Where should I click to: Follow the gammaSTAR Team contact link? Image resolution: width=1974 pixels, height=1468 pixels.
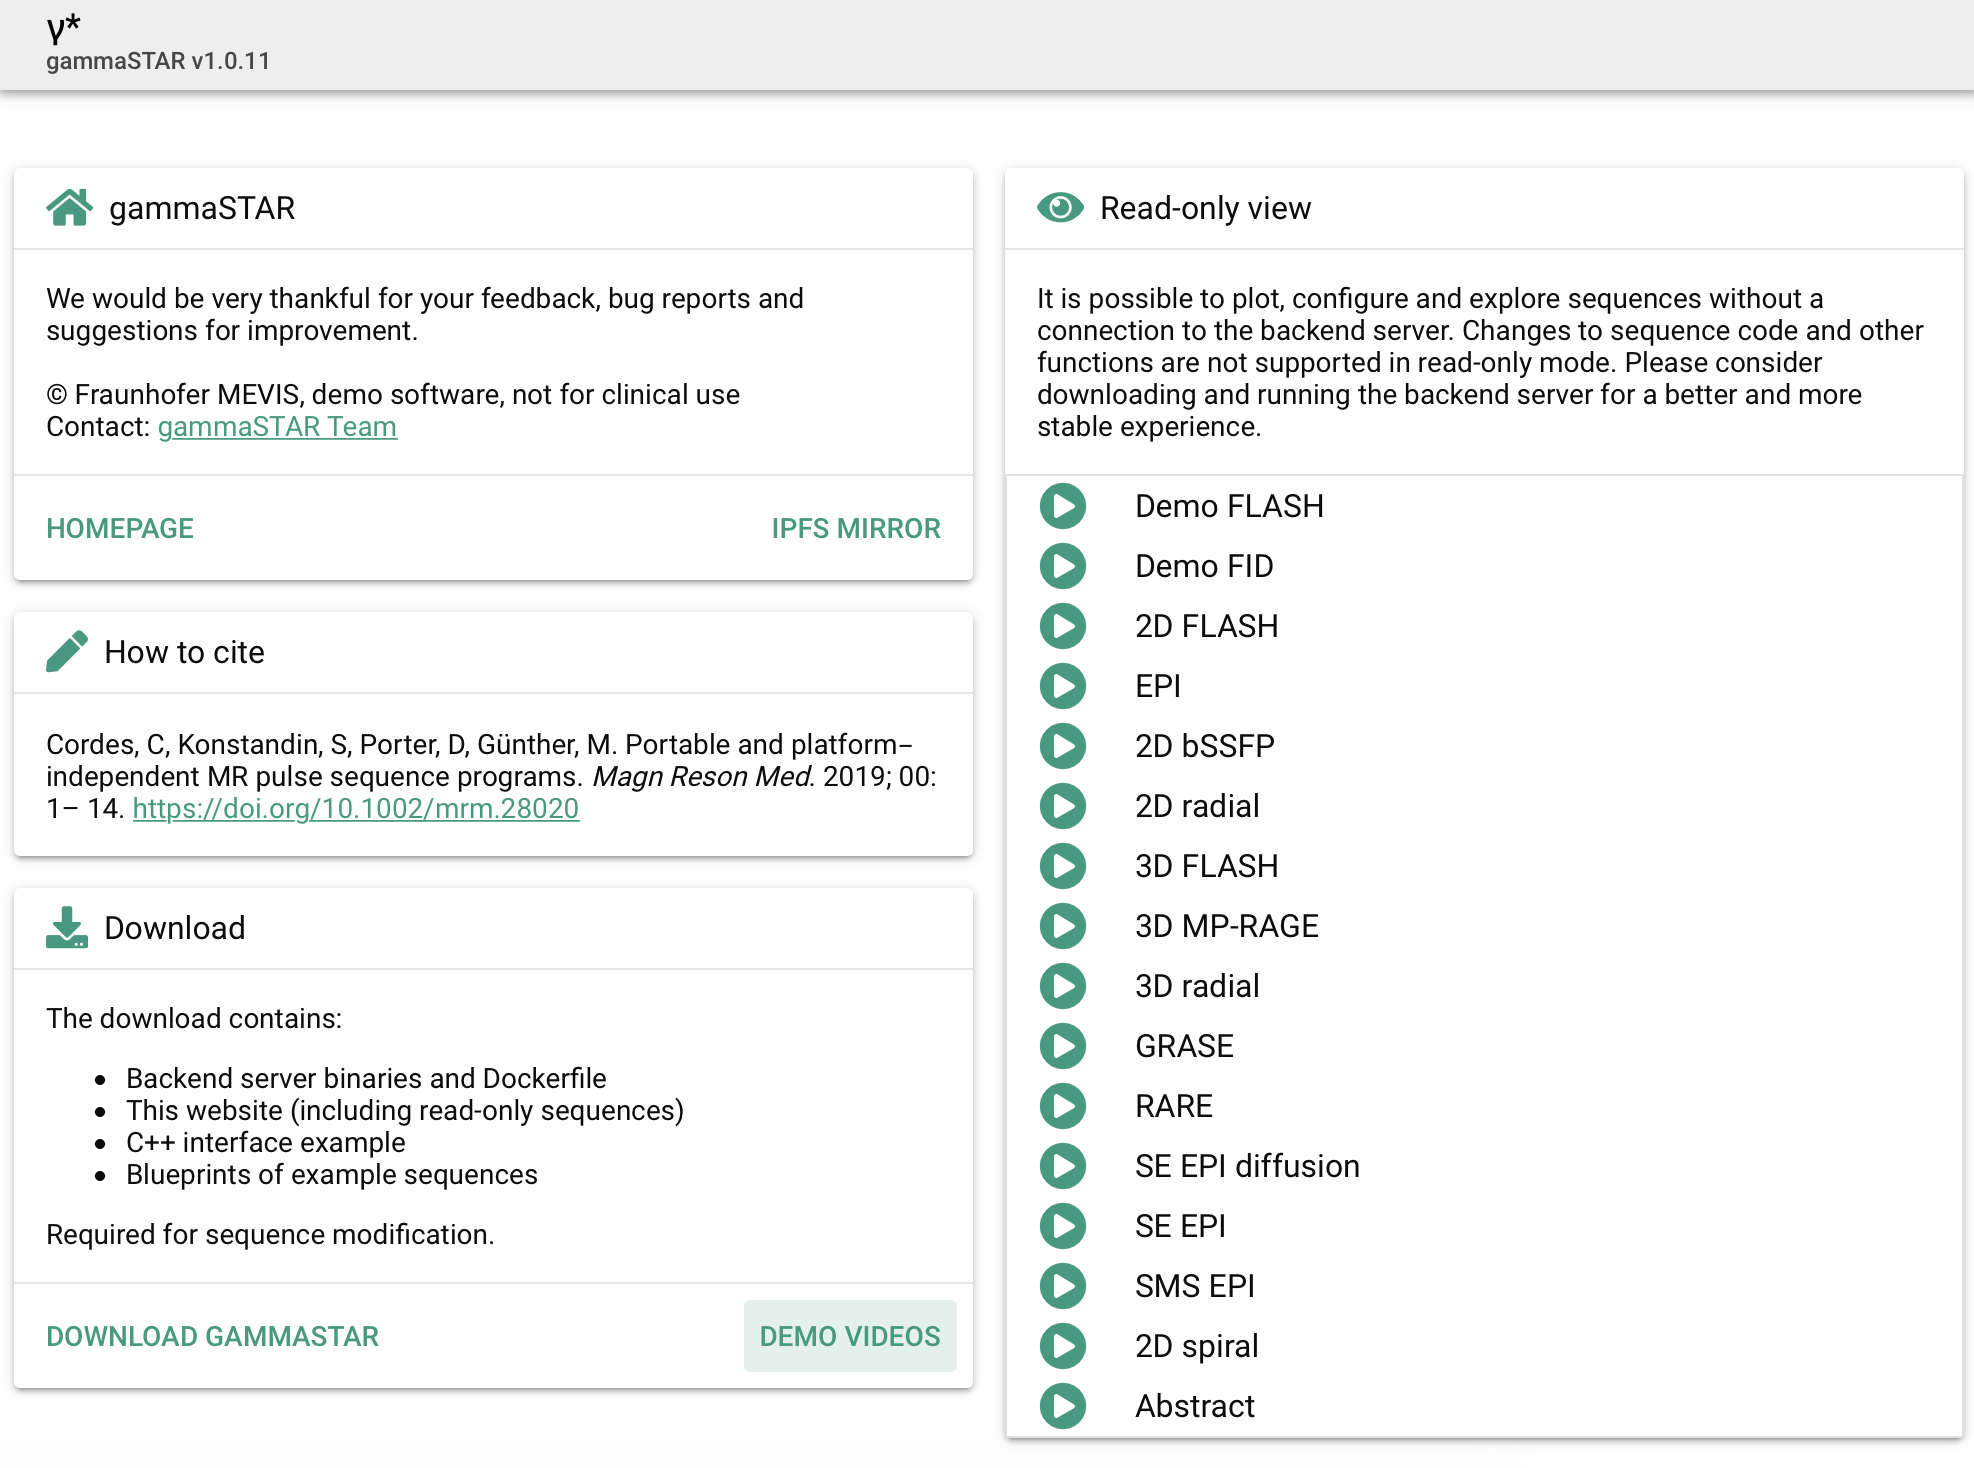click(x=277, y=427)
